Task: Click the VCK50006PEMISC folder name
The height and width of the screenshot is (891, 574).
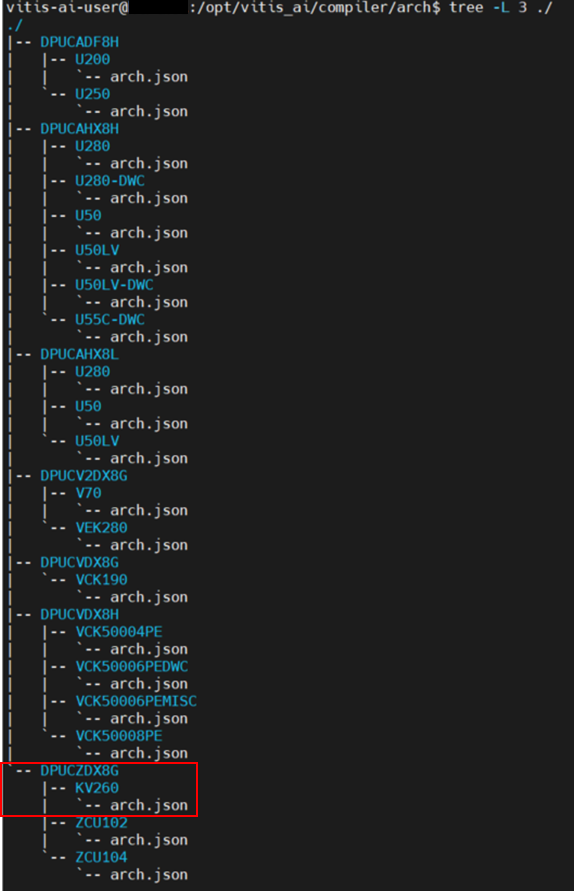Action: tap(136, 701)
